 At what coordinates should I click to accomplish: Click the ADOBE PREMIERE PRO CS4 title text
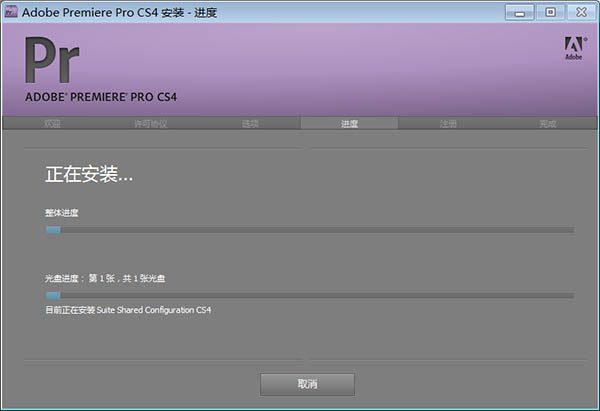click(x=101, y=97)
